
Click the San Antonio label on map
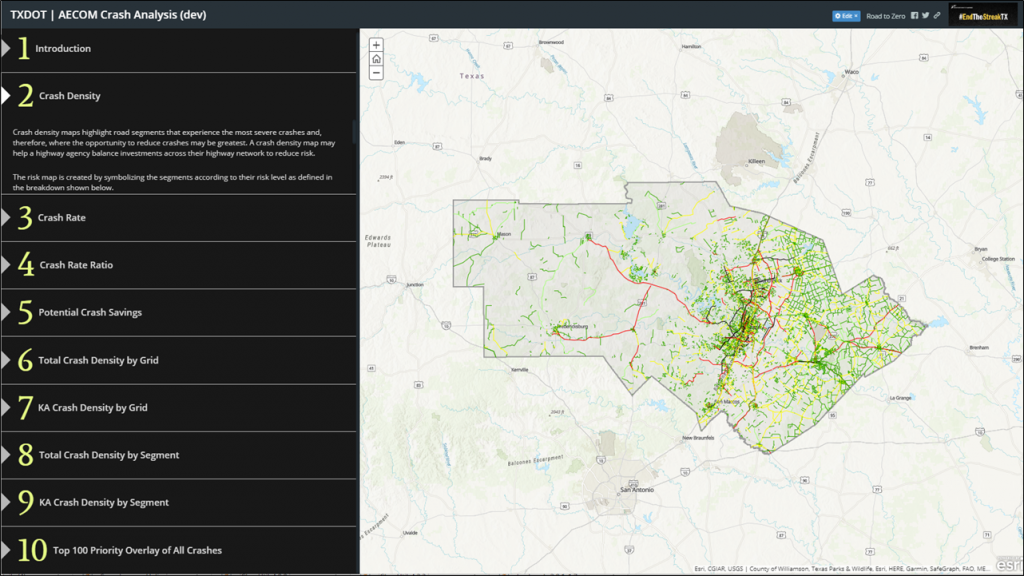637,489
